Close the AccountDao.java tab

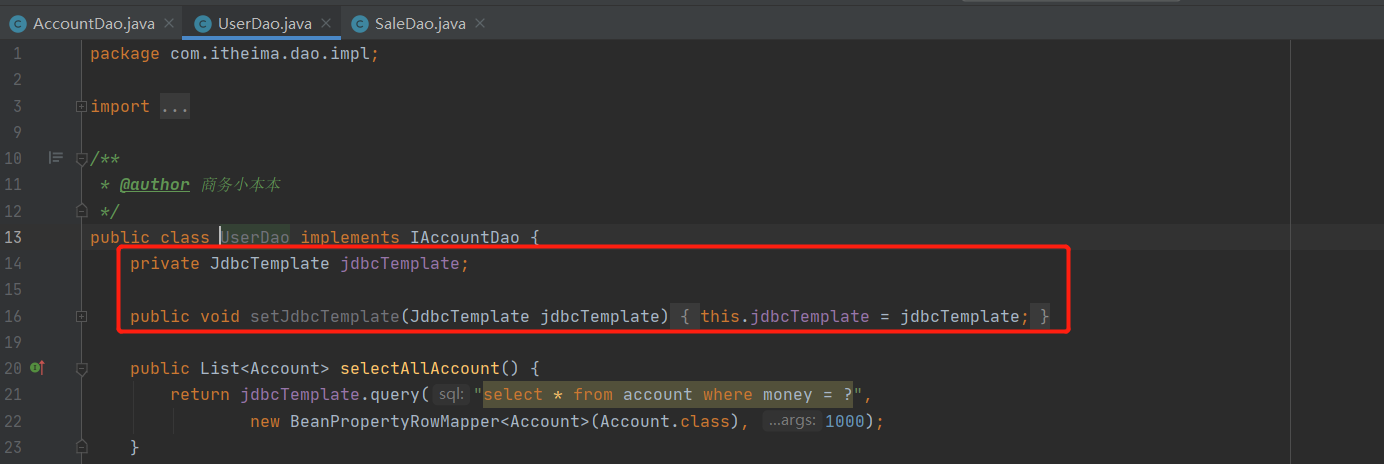point(167,23)
